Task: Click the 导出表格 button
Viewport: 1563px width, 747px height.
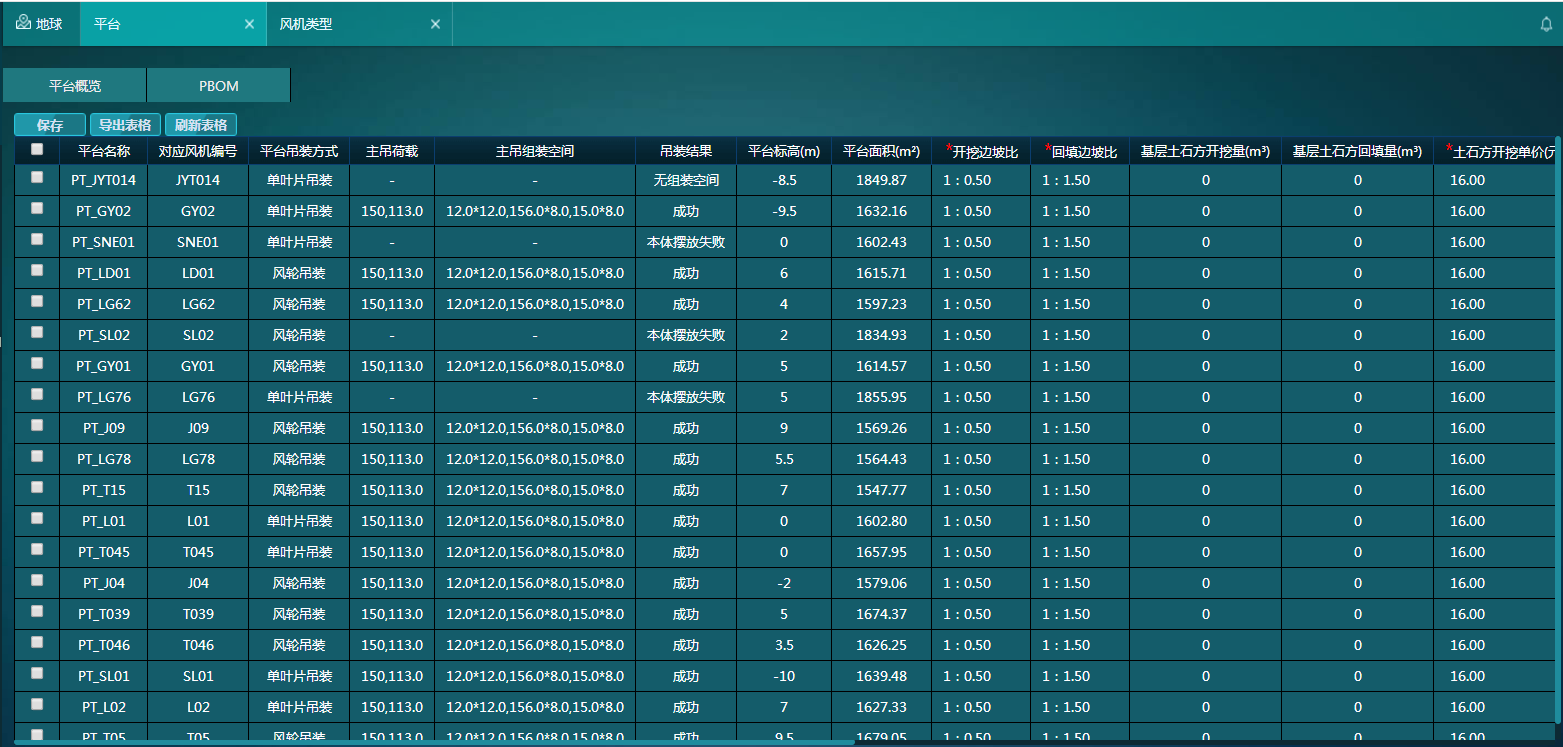Action: [125, 125]
